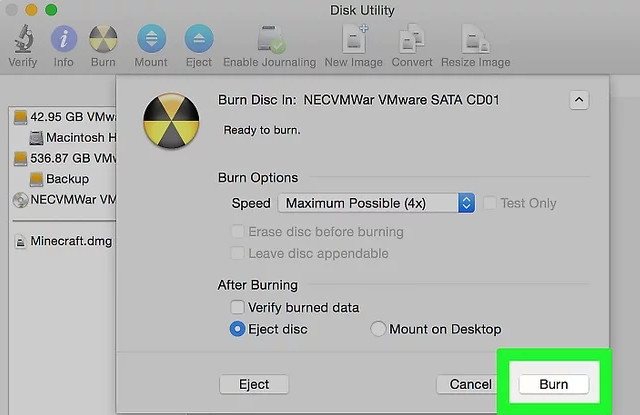The width and height of the screenshot is (640, 415).
Task: Open the Info toolbar icon
Action: (64, 39)
